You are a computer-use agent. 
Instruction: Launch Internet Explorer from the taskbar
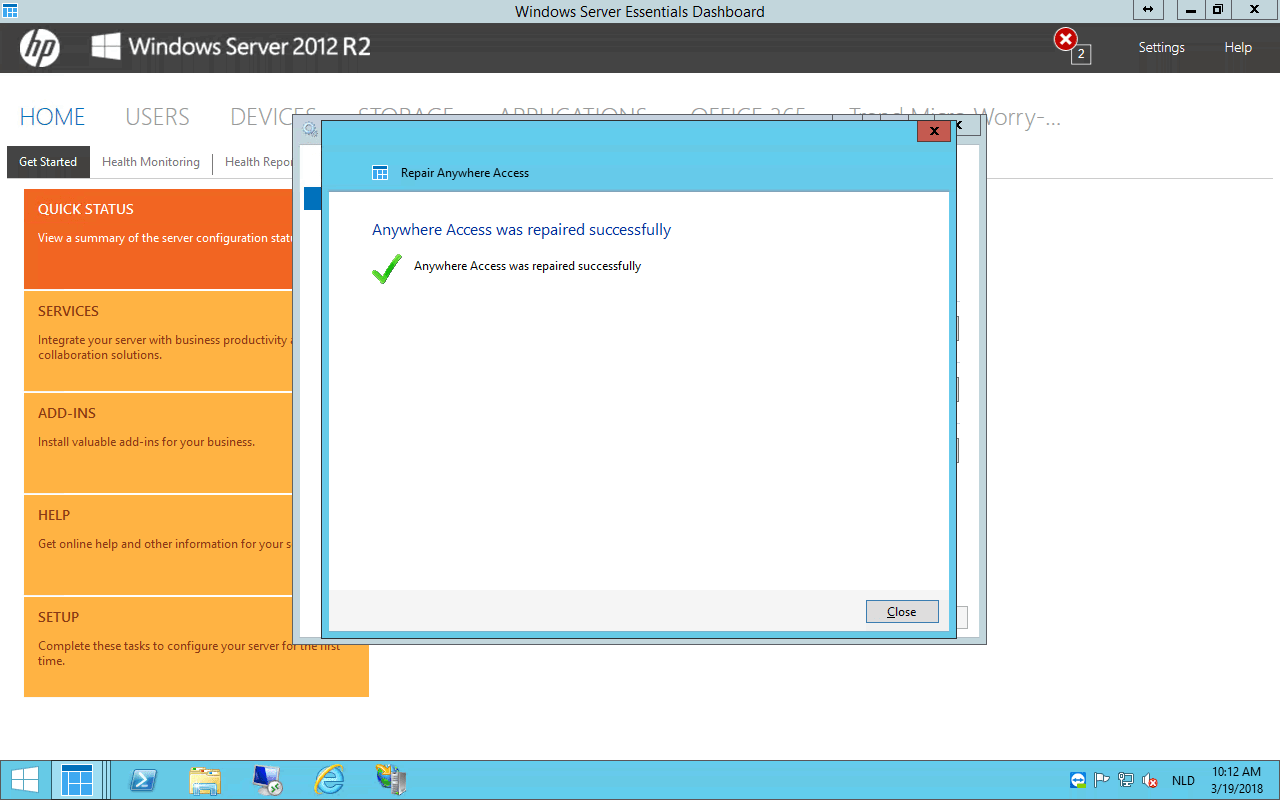pyautogui.click(x=329, y=780)
